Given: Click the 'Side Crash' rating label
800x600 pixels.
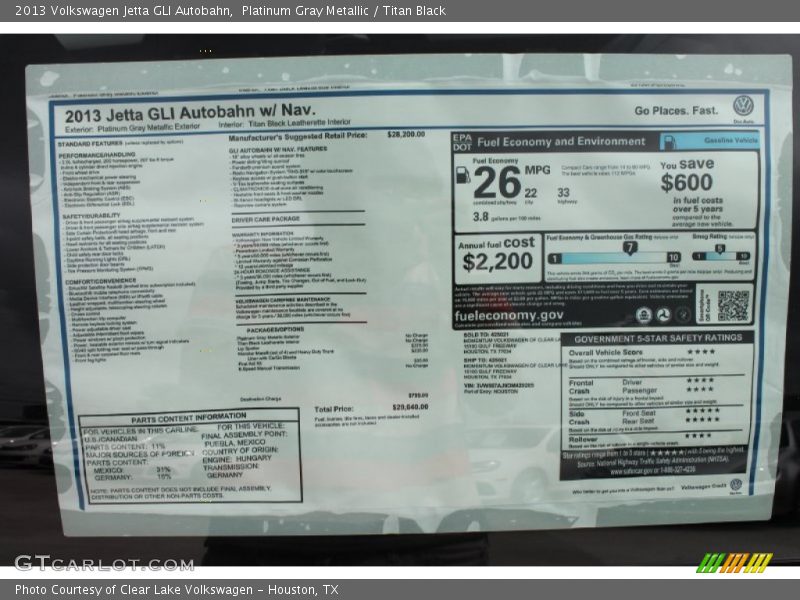Looking at the screenshot, I should 579,418.
